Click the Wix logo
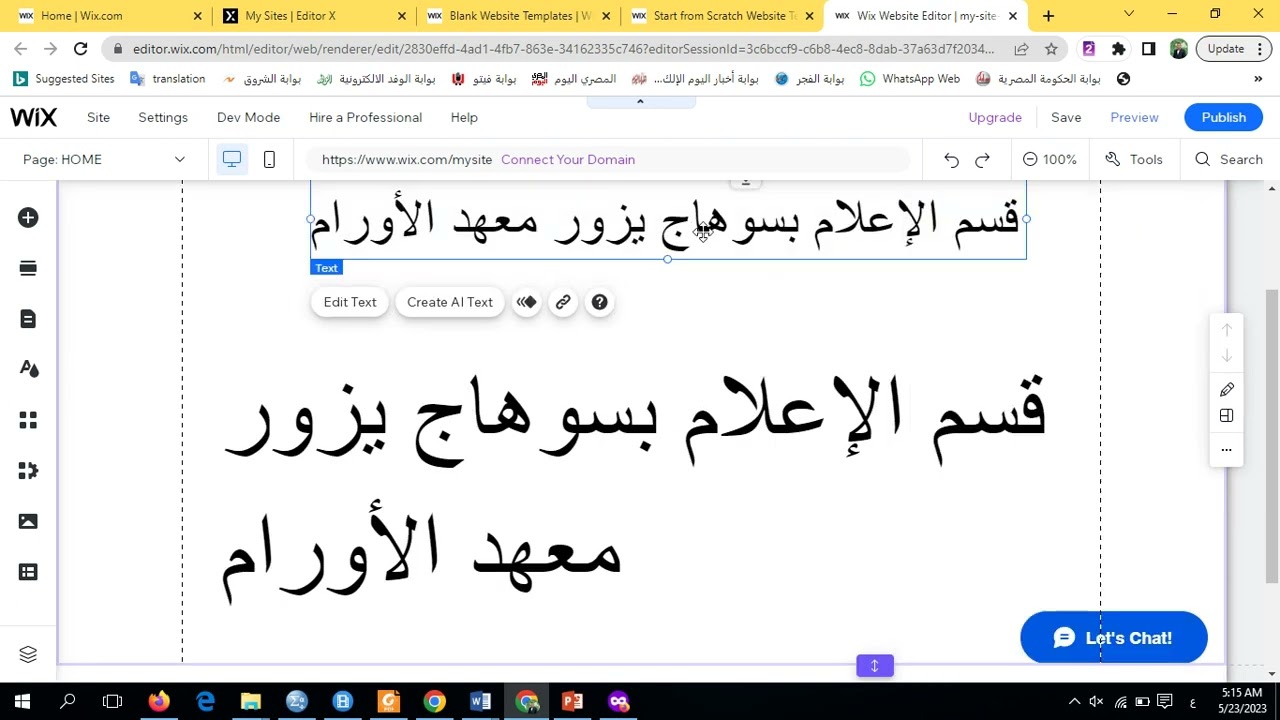Viewport: 1280px width, 720px height. [x=34, y=117]
